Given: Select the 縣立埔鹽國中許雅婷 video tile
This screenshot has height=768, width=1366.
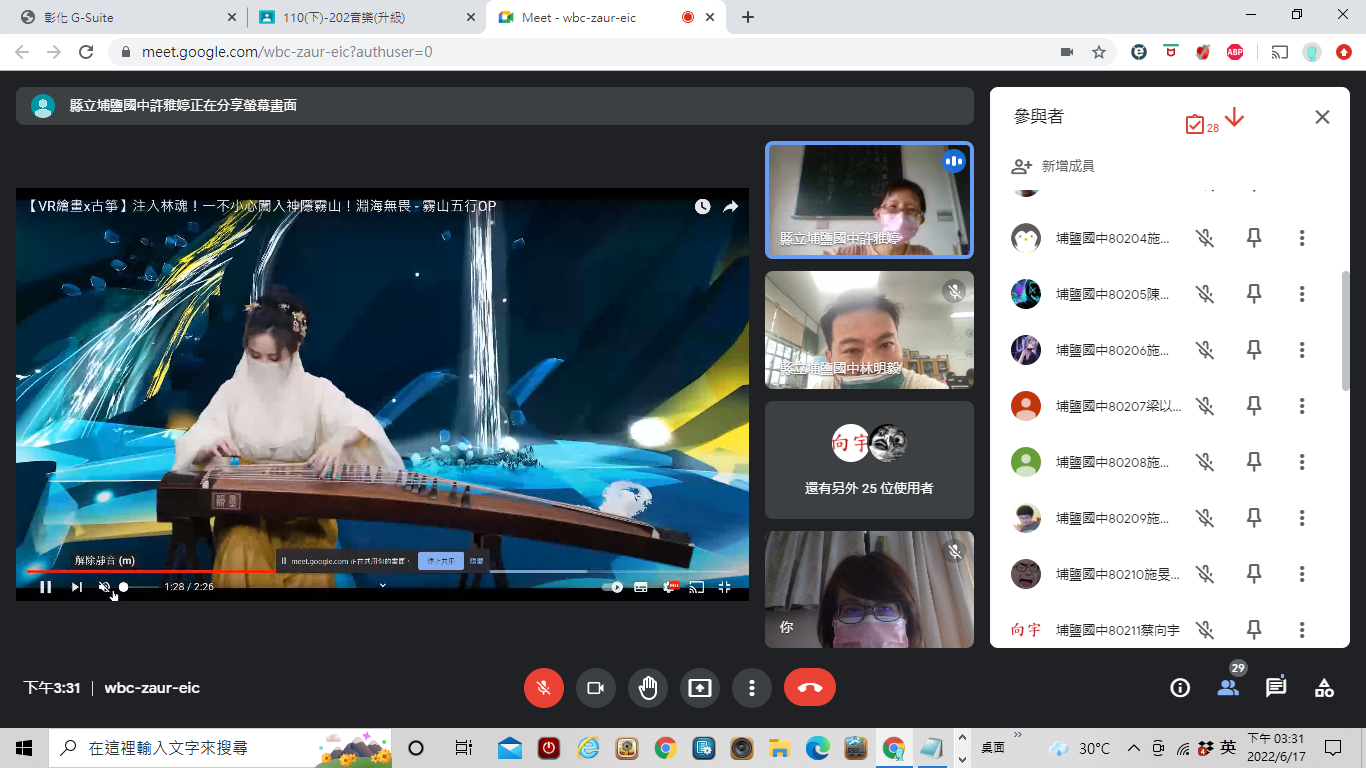Looking at the screenshot, I should [869, 200].
